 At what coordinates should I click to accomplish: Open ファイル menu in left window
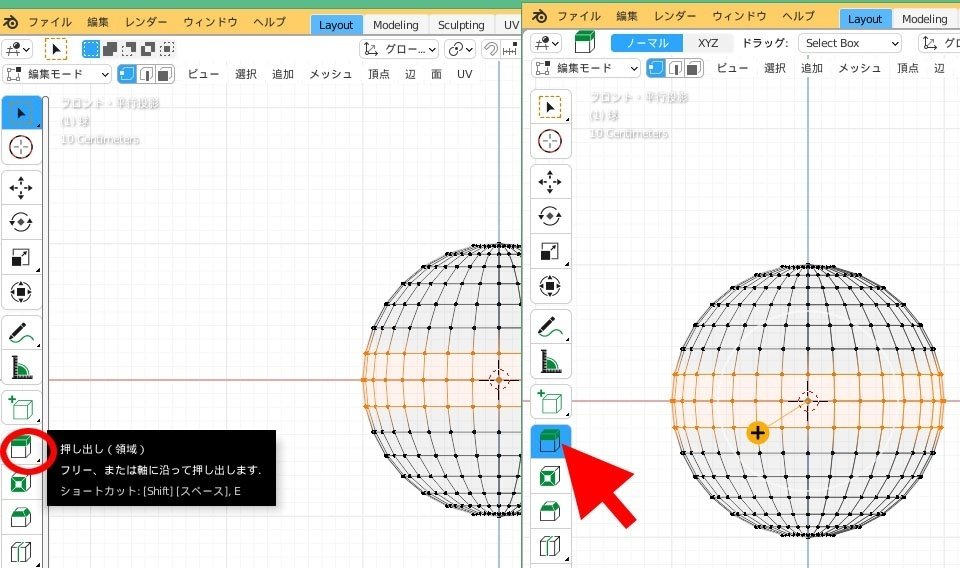pyautogui.click(x=50, y=23)
